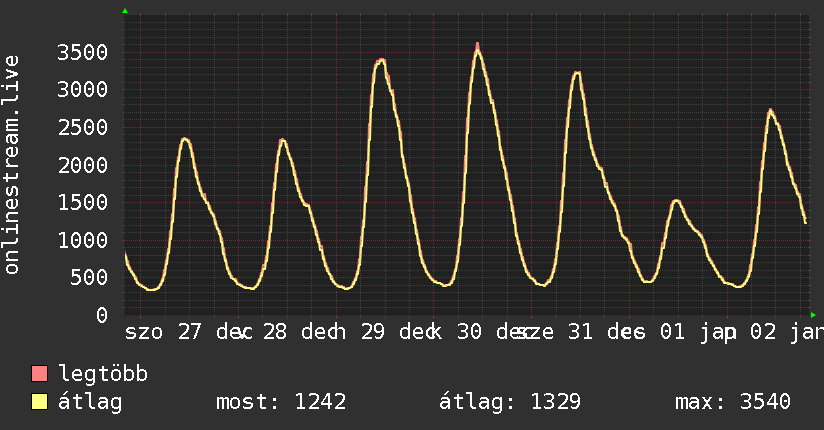
Task: Click the pink legtöbb legend swatch
Action: coord(39,373)
